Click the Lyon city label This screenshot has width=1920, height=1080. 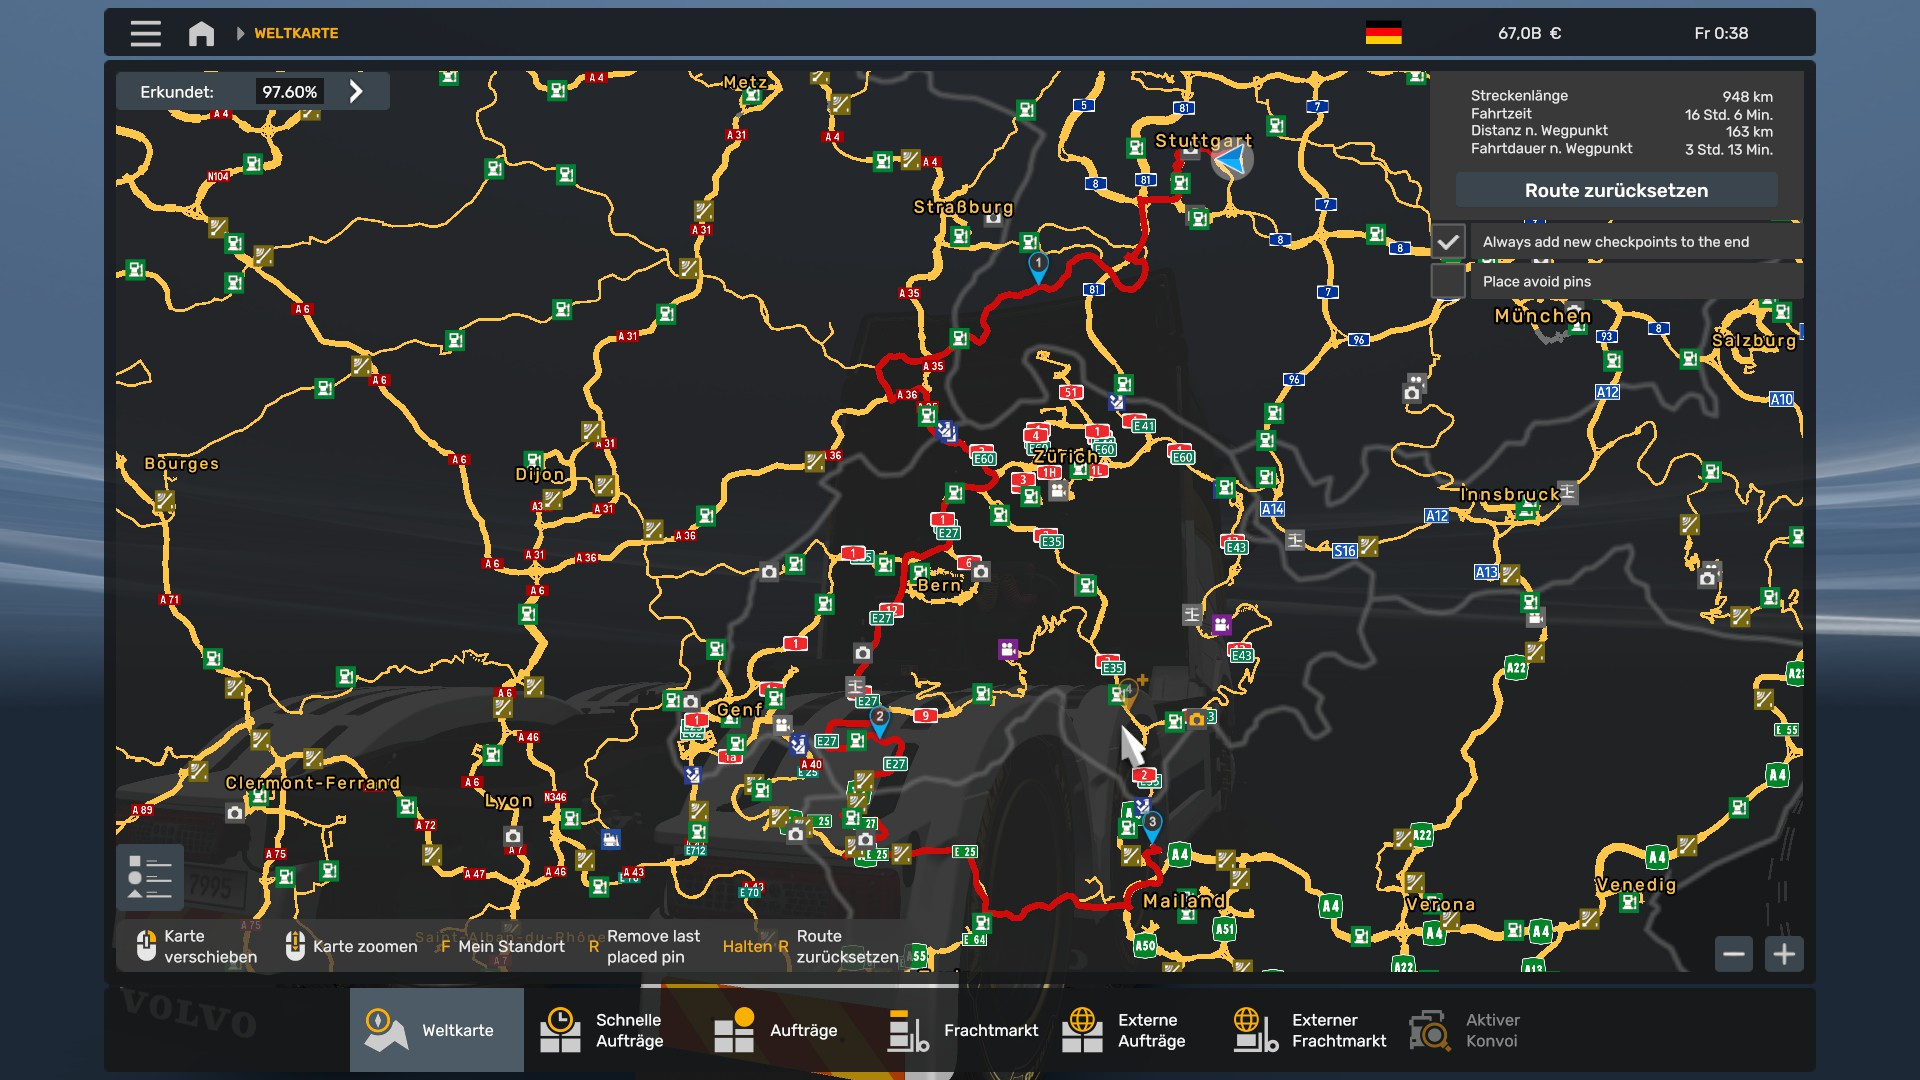pos(509,801)
